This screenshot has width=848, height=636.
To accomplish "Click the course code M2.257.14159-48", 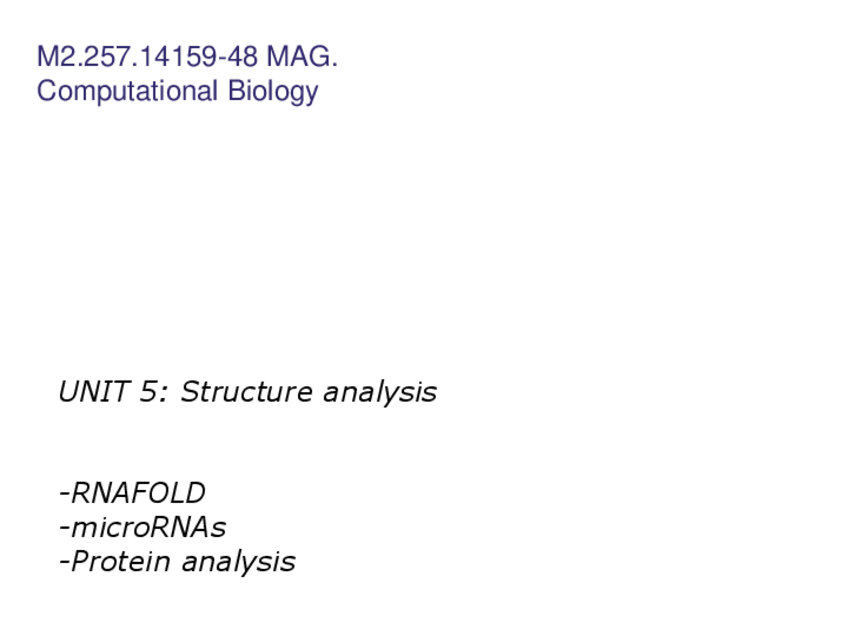I will coord(147,57).
